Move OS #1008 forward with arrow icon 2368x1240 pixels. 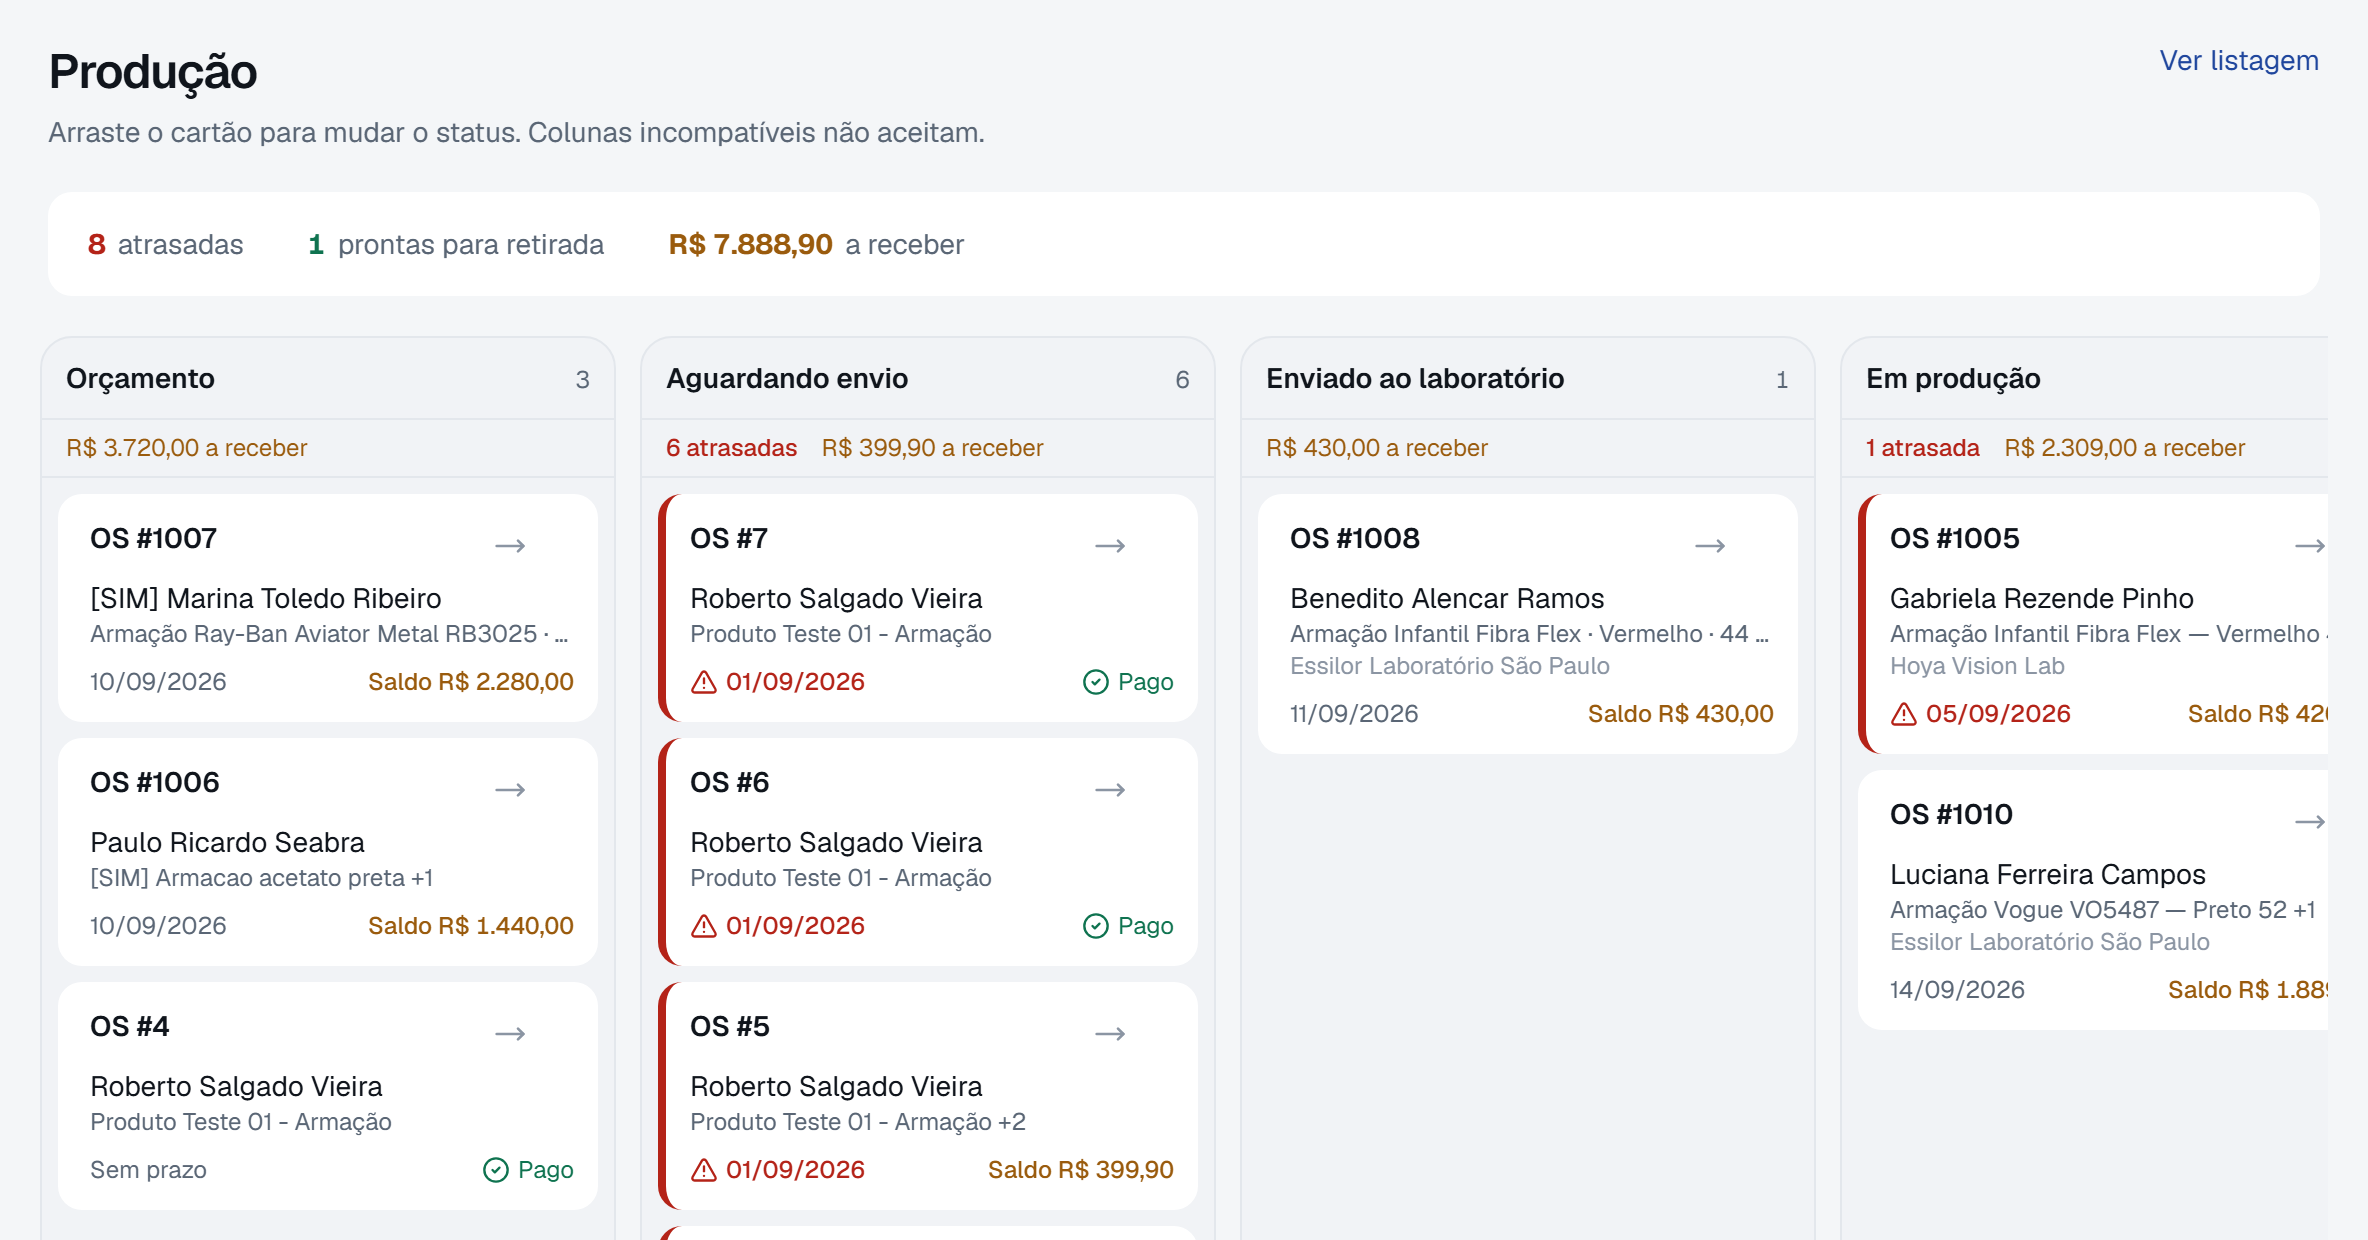pyautogui.click(x=1710, y=545)
